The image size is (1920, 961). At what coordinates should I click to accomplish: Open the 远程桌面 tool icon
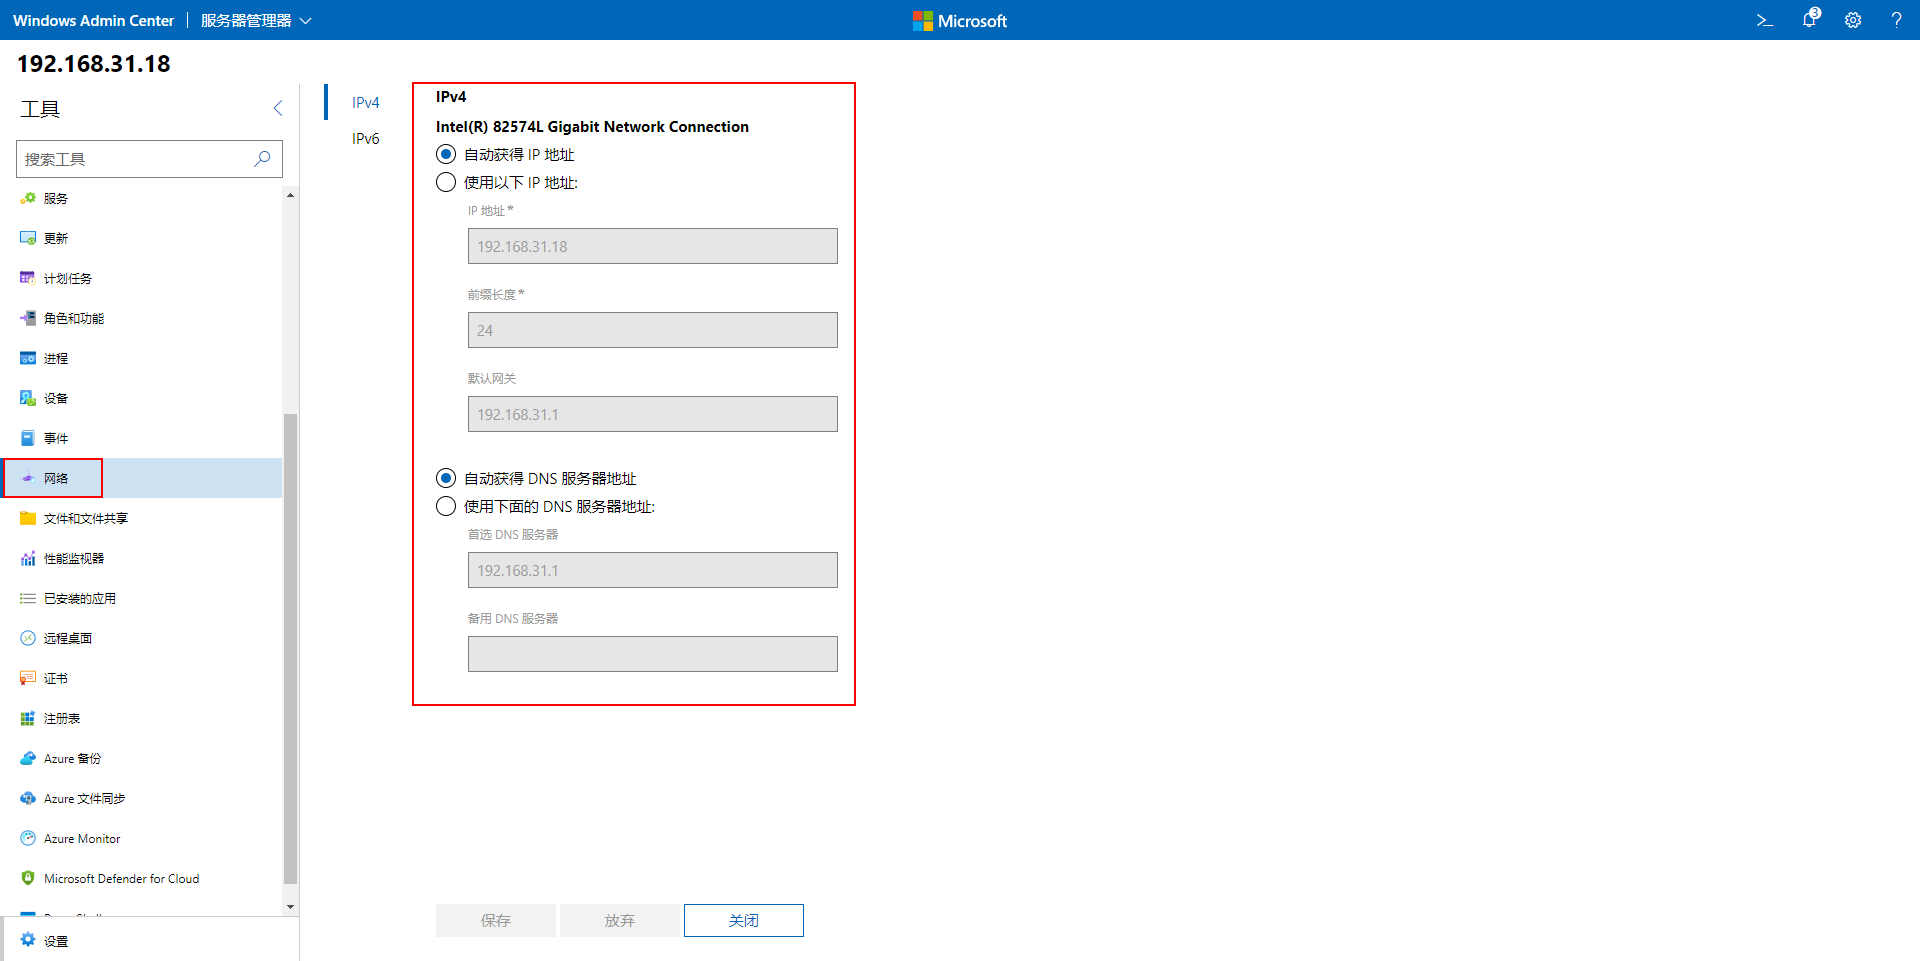[28, 638]
